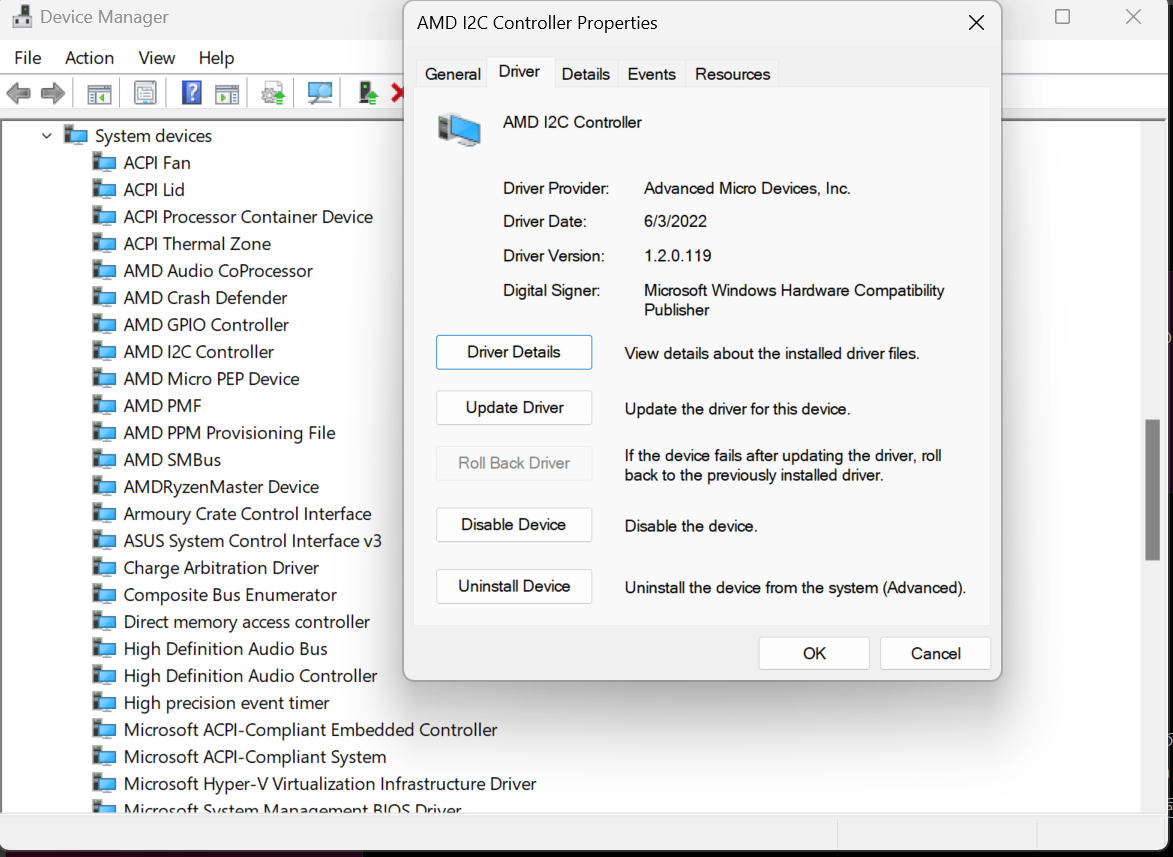The height and width of the screenshot is (857, 1173).
Task: Click the Disable Device button
Action: pyautogui.click(x=514, y=525)
